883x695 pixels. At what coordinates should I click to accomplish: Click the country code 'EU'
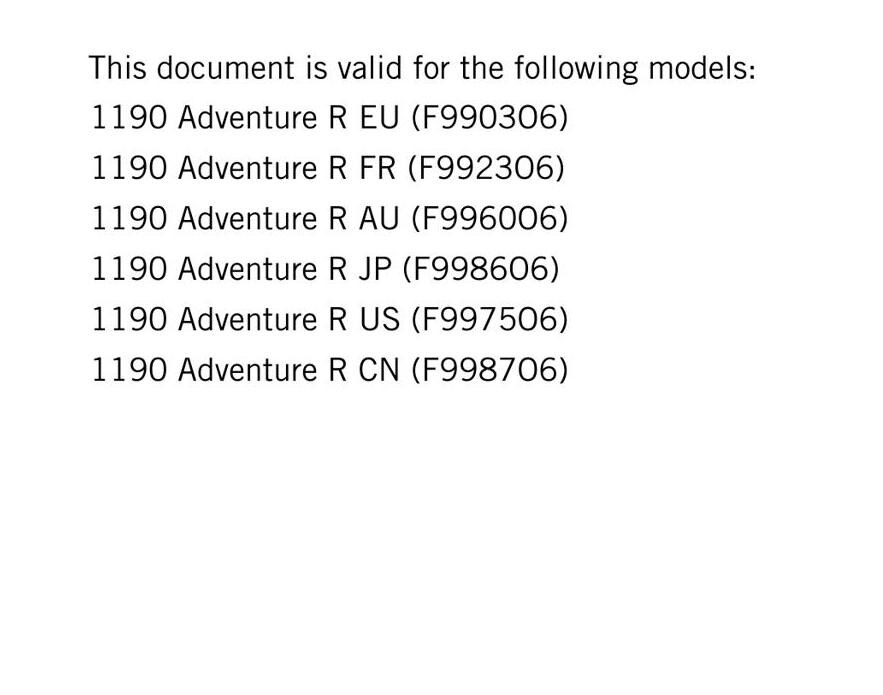(379, 118)
